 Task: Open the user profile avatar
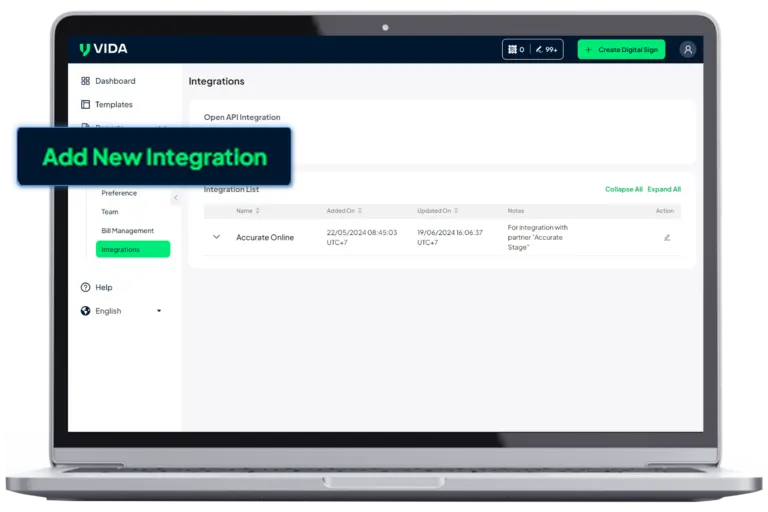coord(688,49)
